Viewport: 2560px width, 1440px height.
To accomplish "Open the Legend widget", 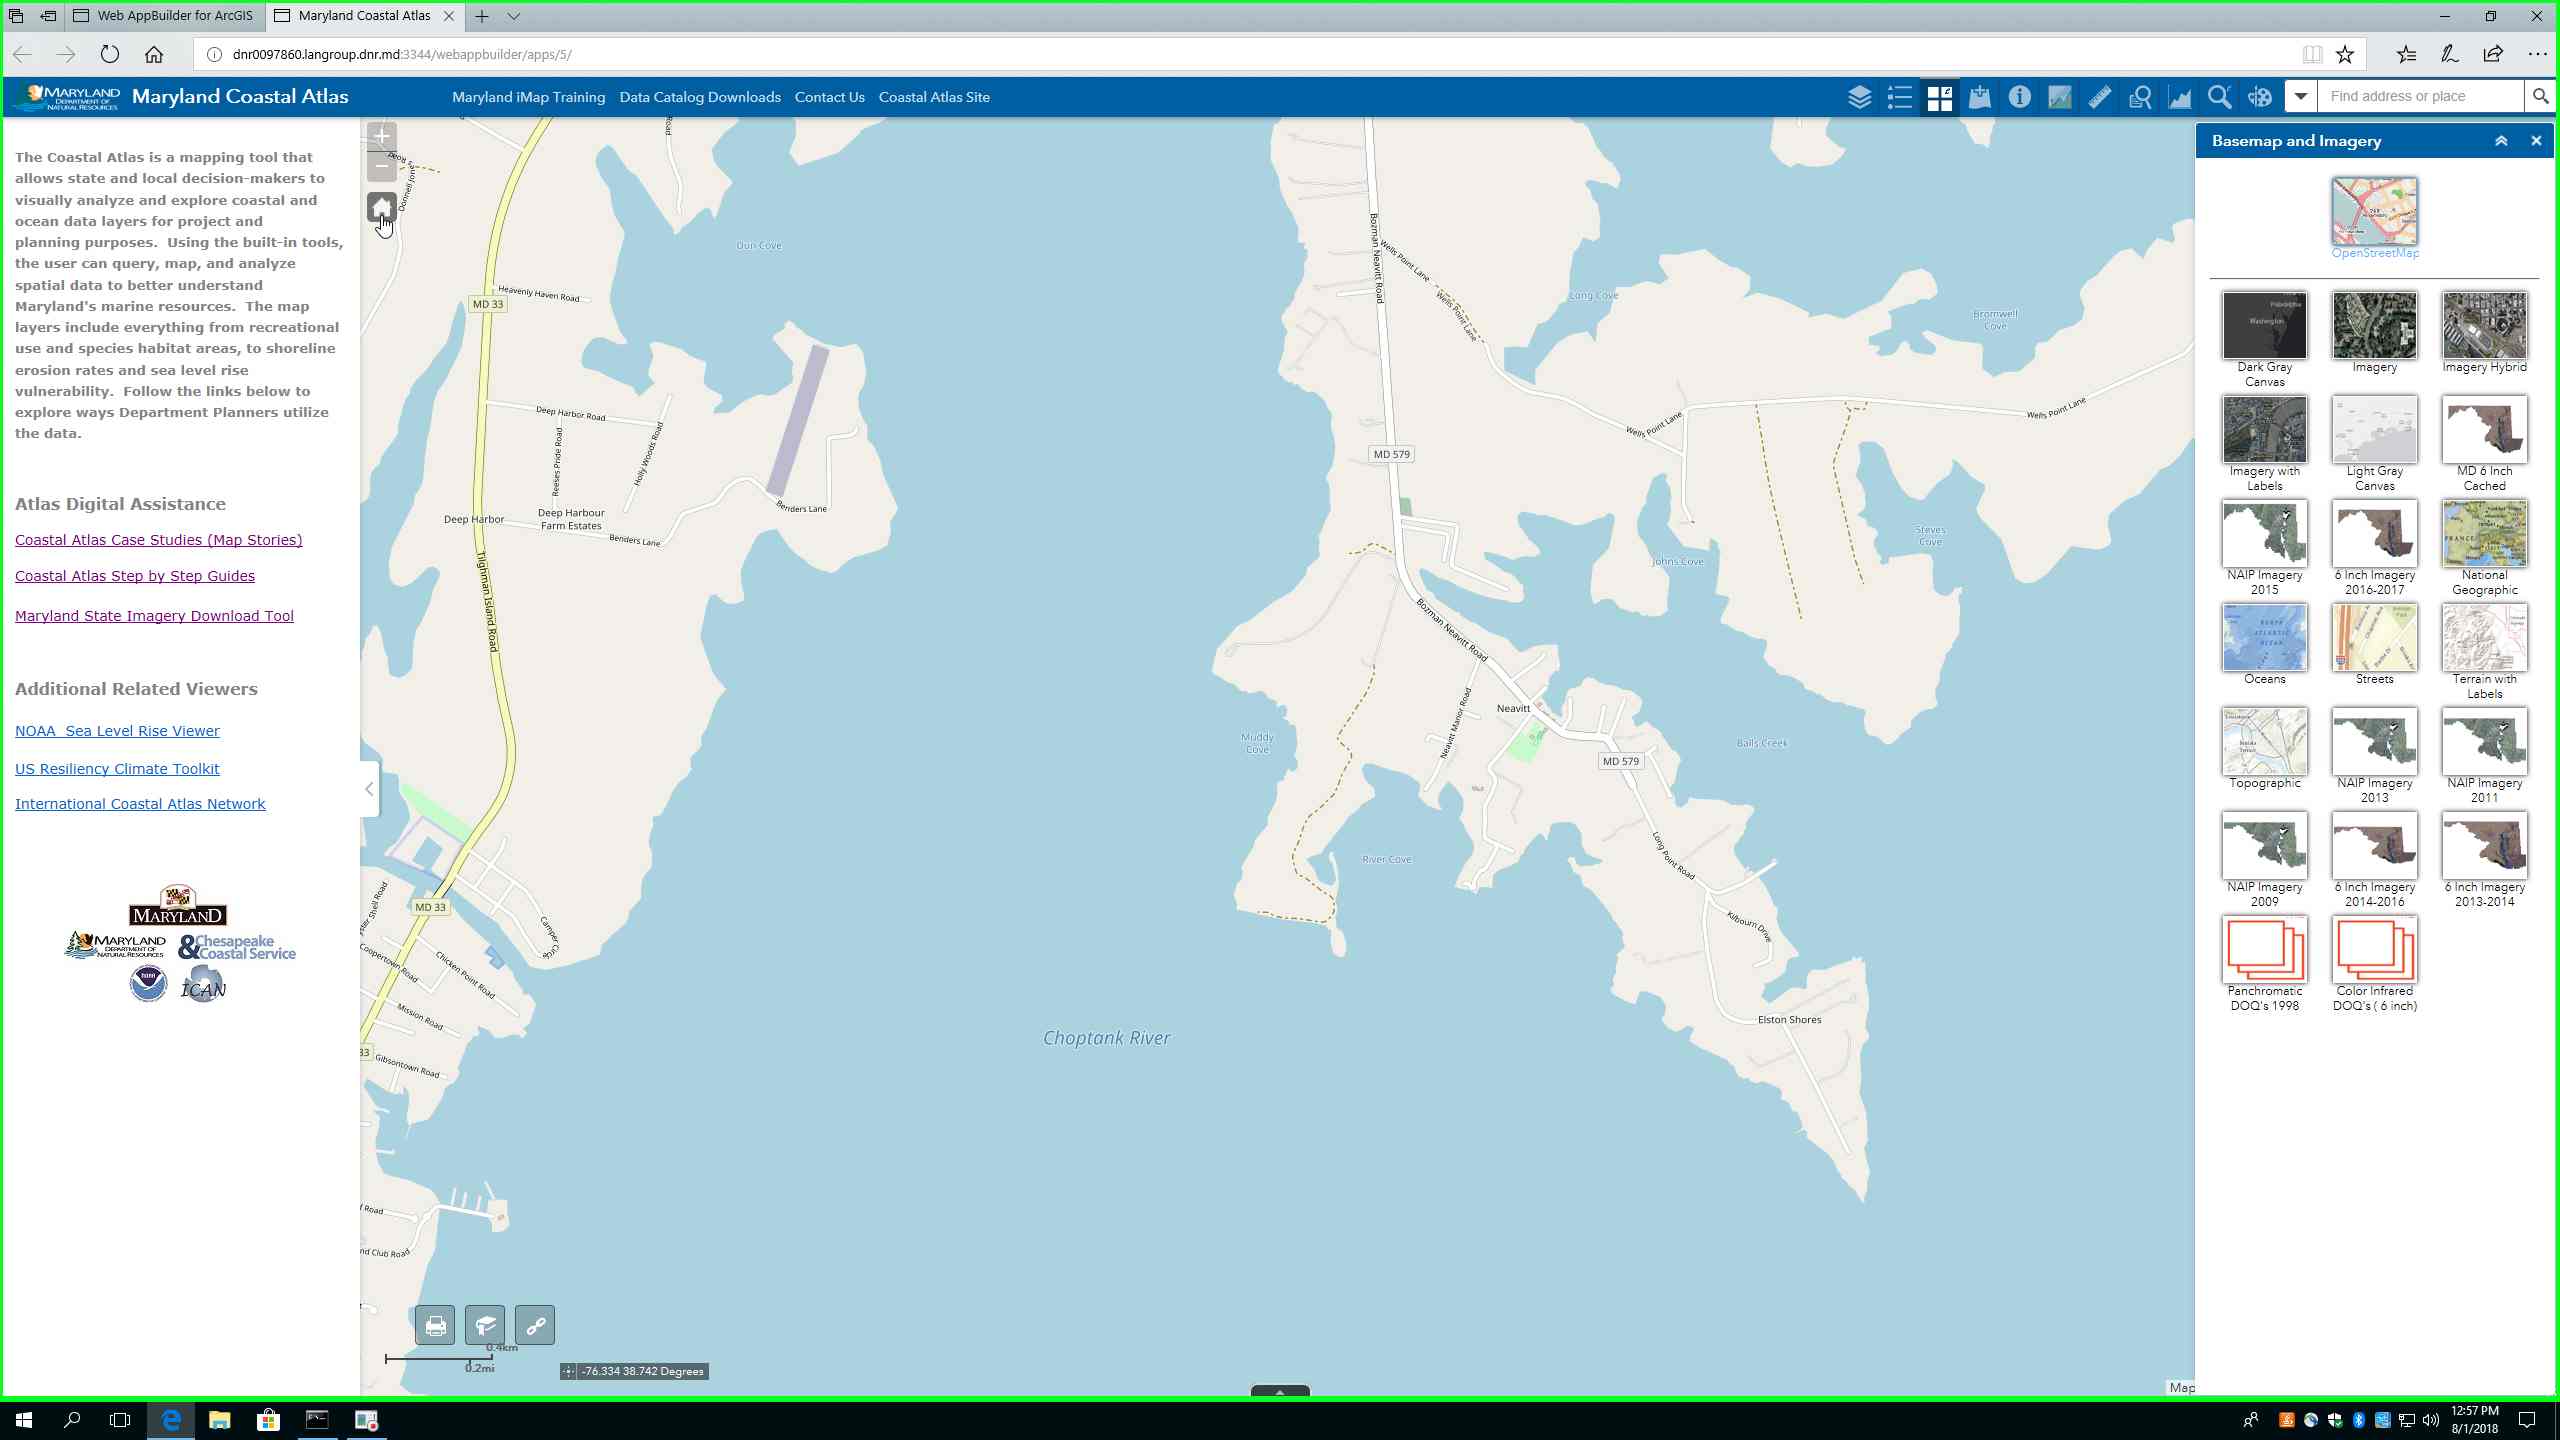I will [1899, 97].
